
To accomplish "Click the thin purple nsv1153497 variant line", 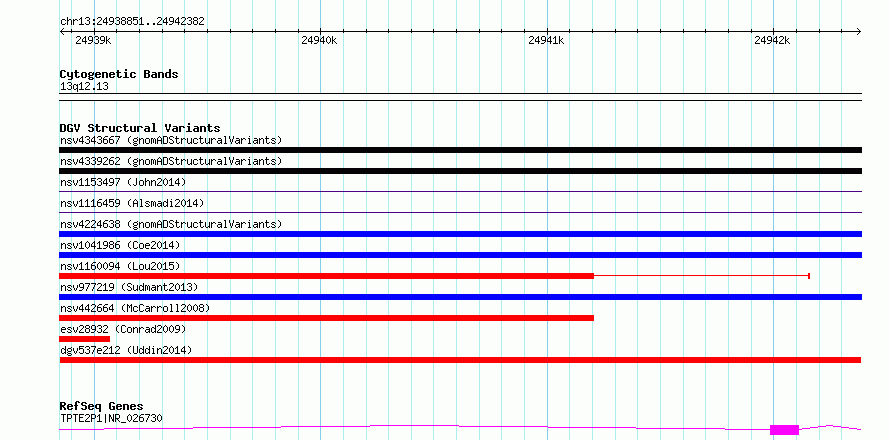I will pyautogui.click(x=460, y=191).
